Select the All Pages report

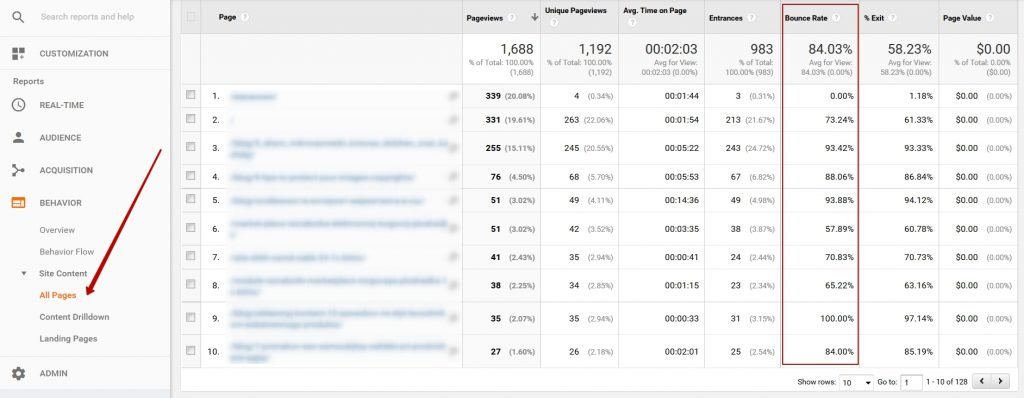[x=58, y=295]
